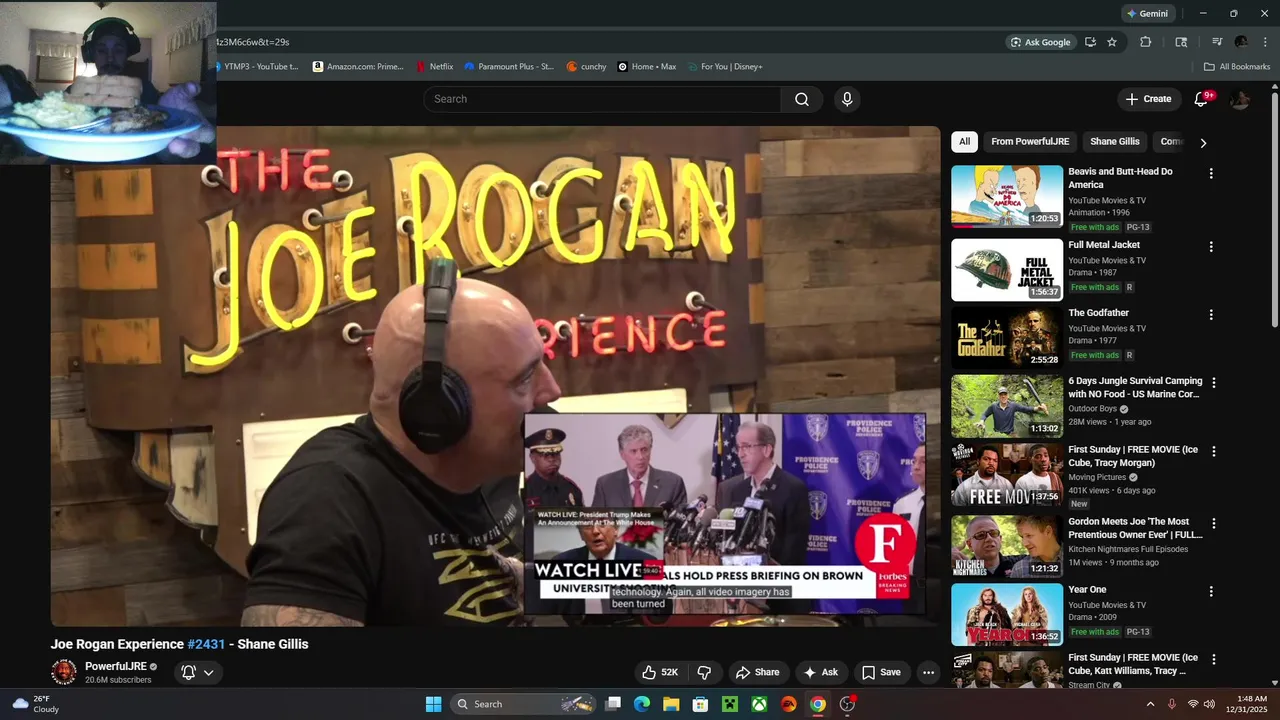1280x720 pixels.
Task: Open Beavis and Butt-Head Do America thumbnail
Action: pyautogui.click(x=1007, y=196)
